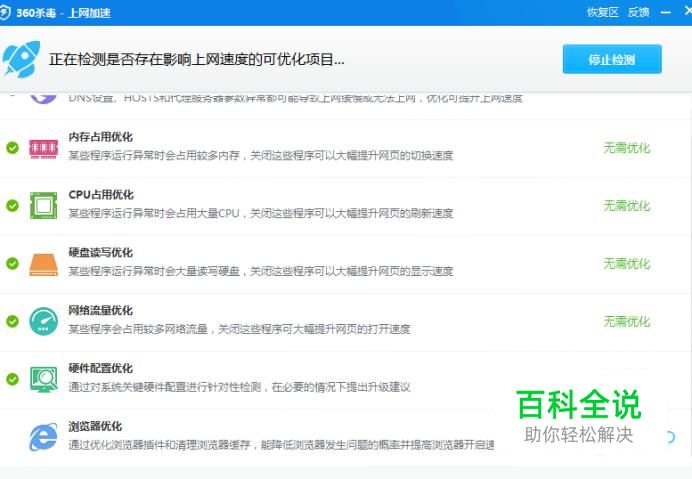Screen dimensions: 692x479
Task: Click the CPU占用优化 description text
Action: (261, 213)
